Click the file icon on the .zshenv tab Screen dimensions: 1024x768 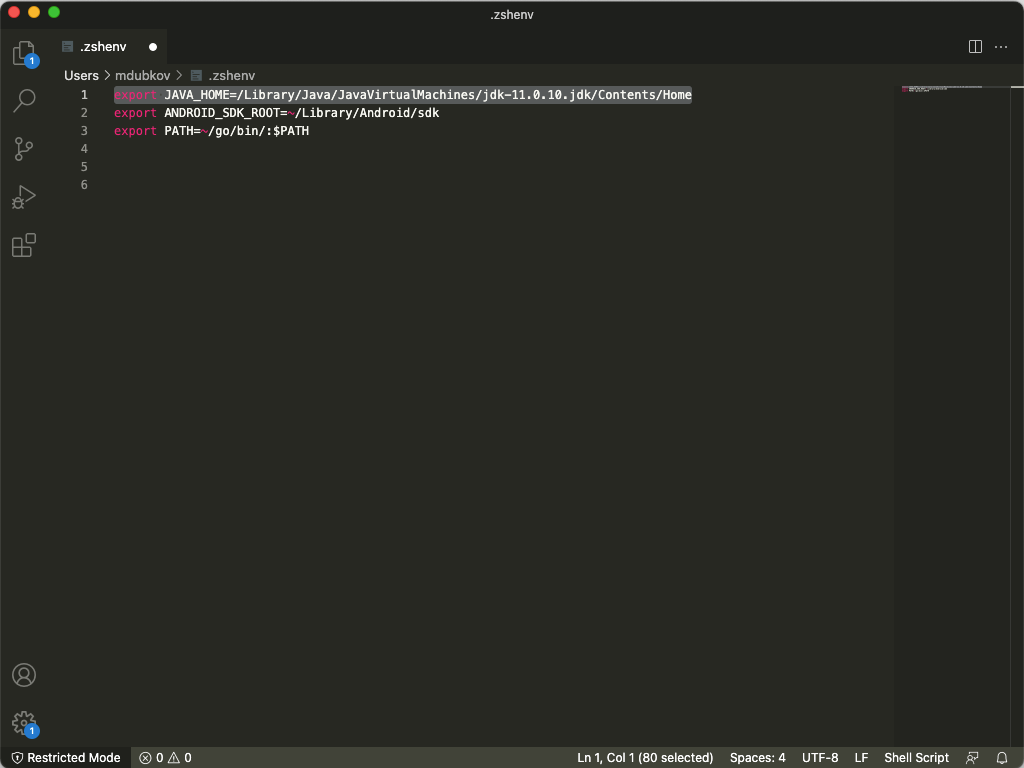(x=67, y=46)
